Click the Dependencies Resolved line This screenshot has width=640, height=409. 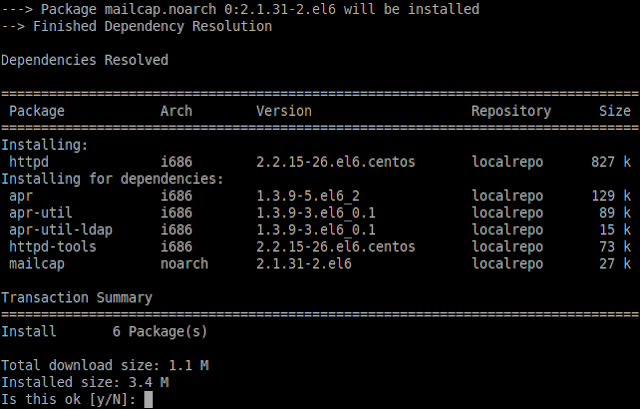pos(84,60)
